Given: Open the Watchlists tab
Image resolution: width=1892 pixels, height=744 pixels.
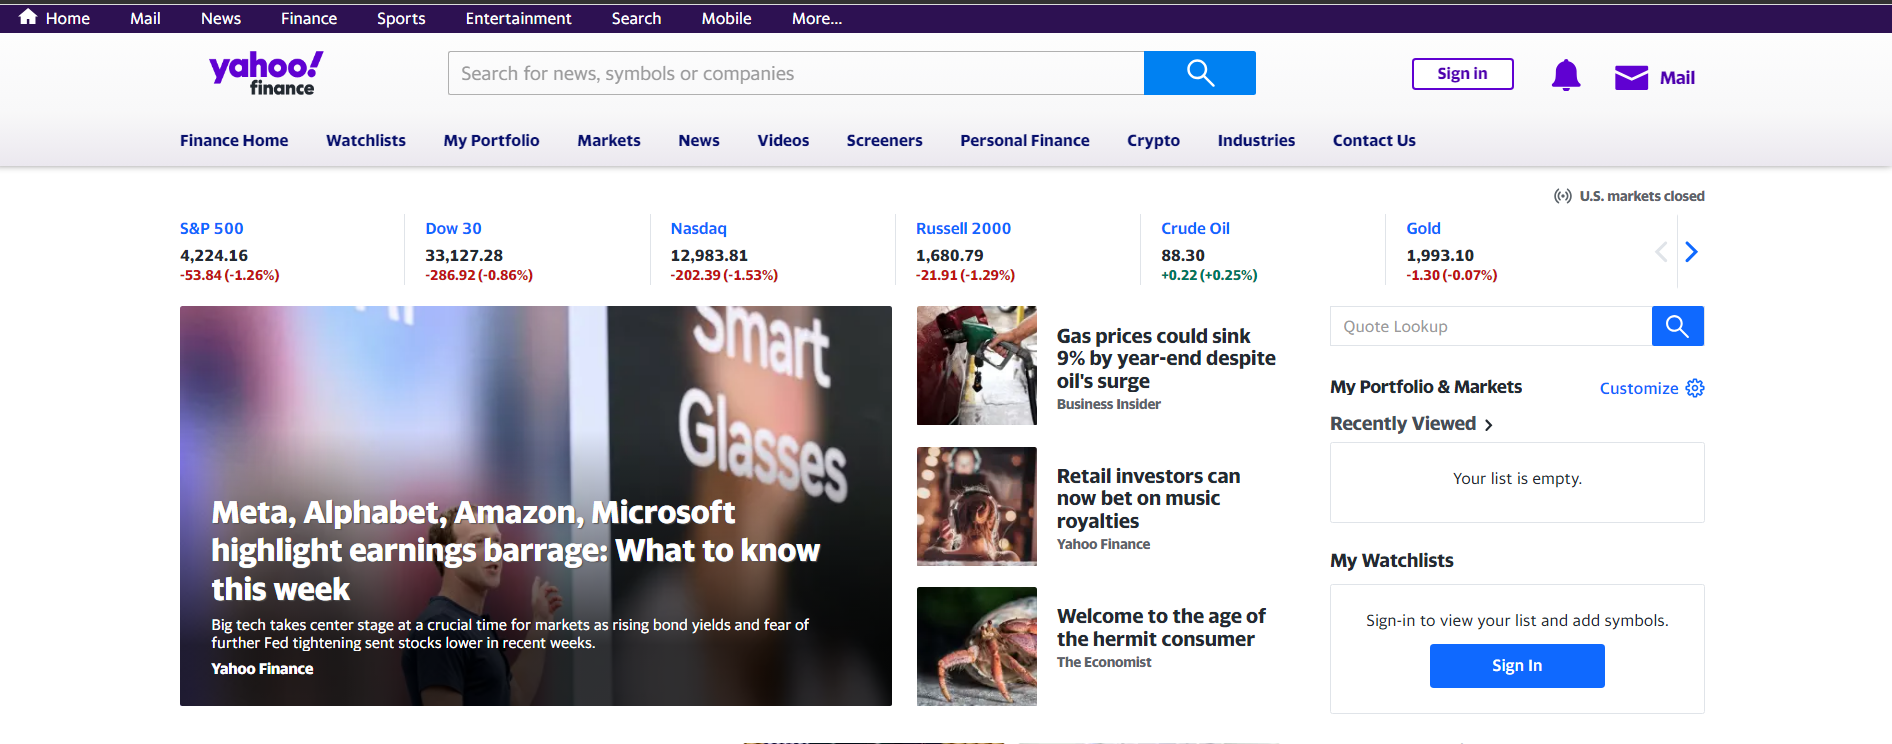Looking at the screenshot, I should [x=366, y=140].
